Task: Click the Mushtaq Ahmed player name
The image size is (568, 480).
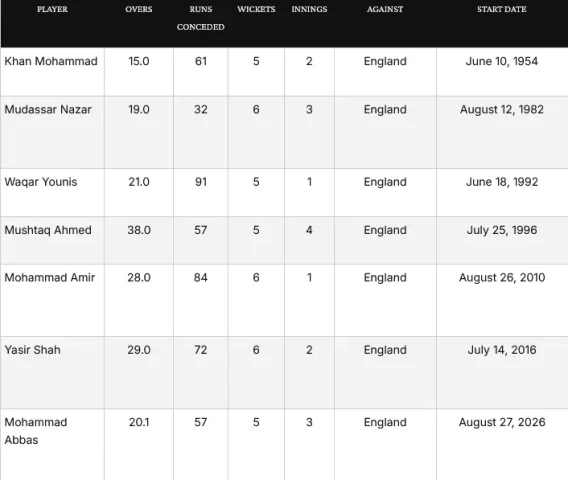Action: [x=48, y=230]
